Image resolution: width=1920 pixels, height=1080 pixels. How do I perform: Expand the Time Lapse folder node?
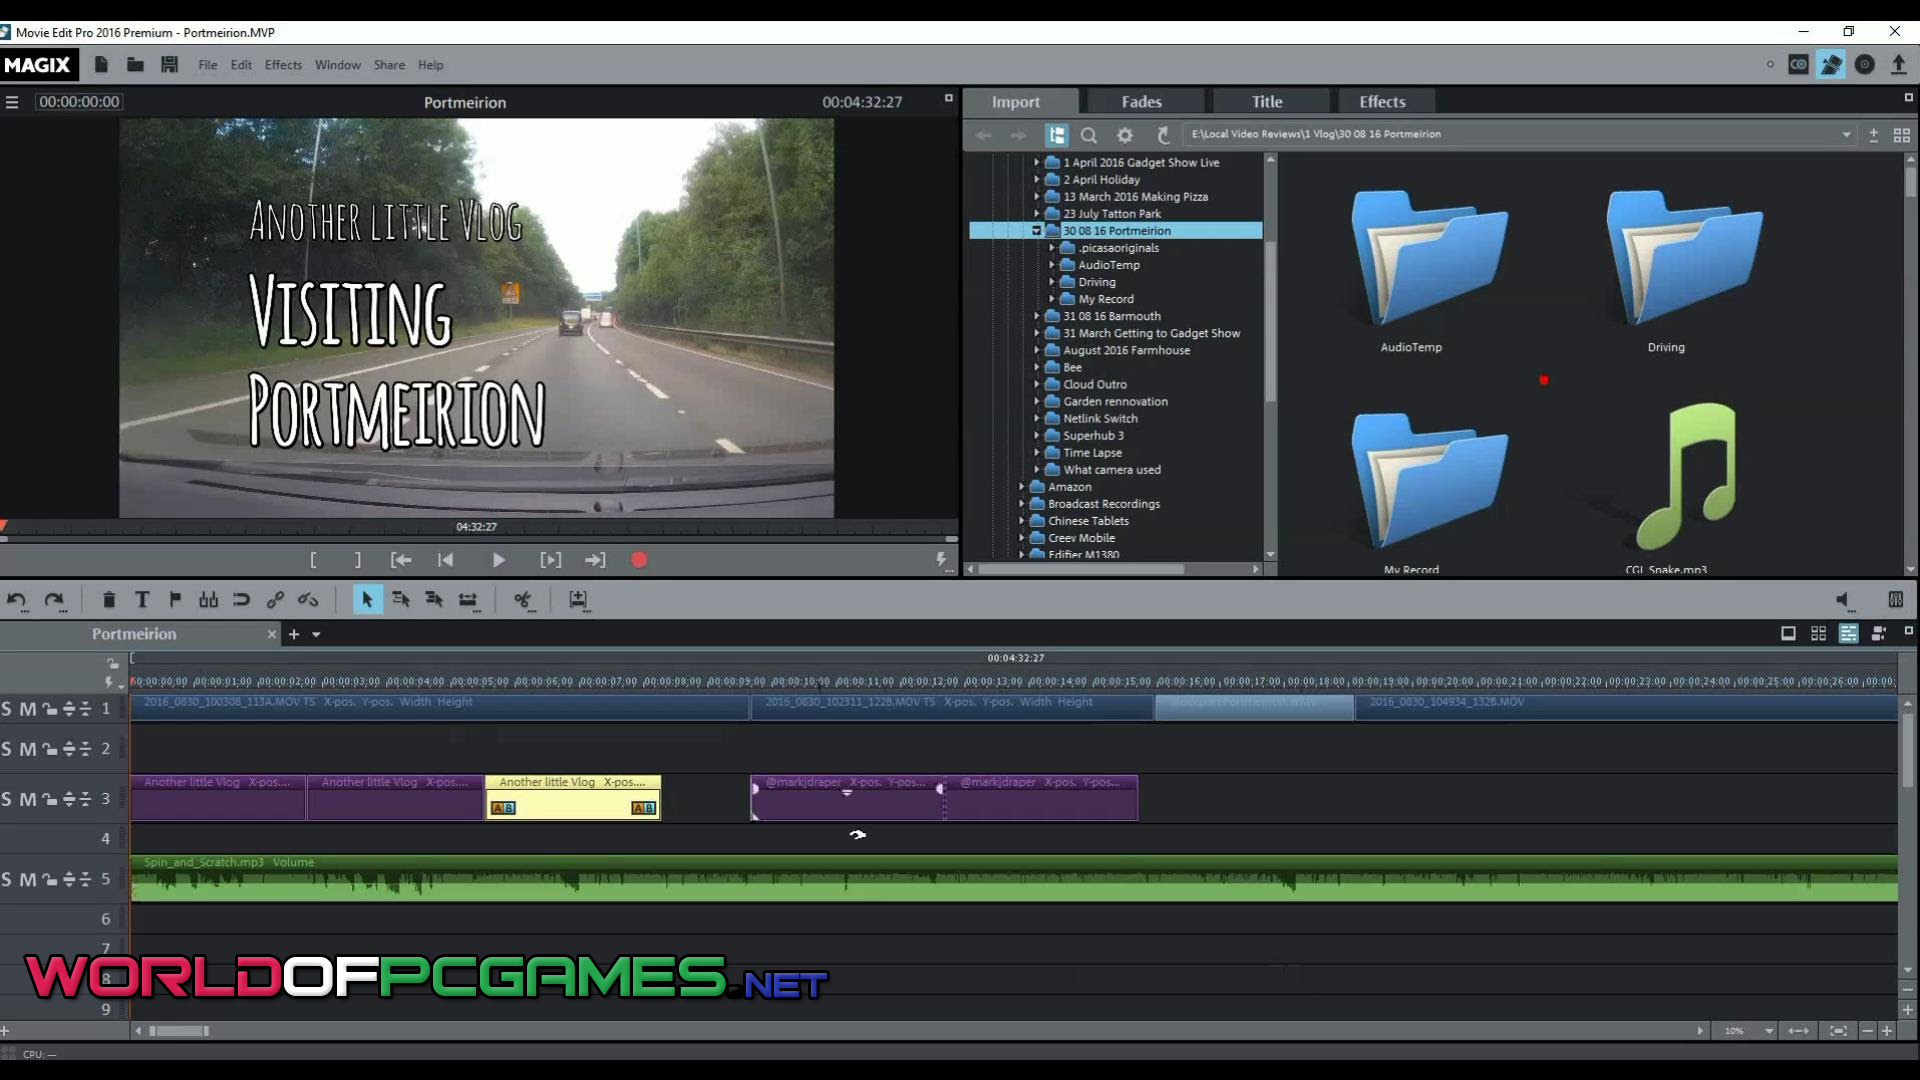[1037, 453]
